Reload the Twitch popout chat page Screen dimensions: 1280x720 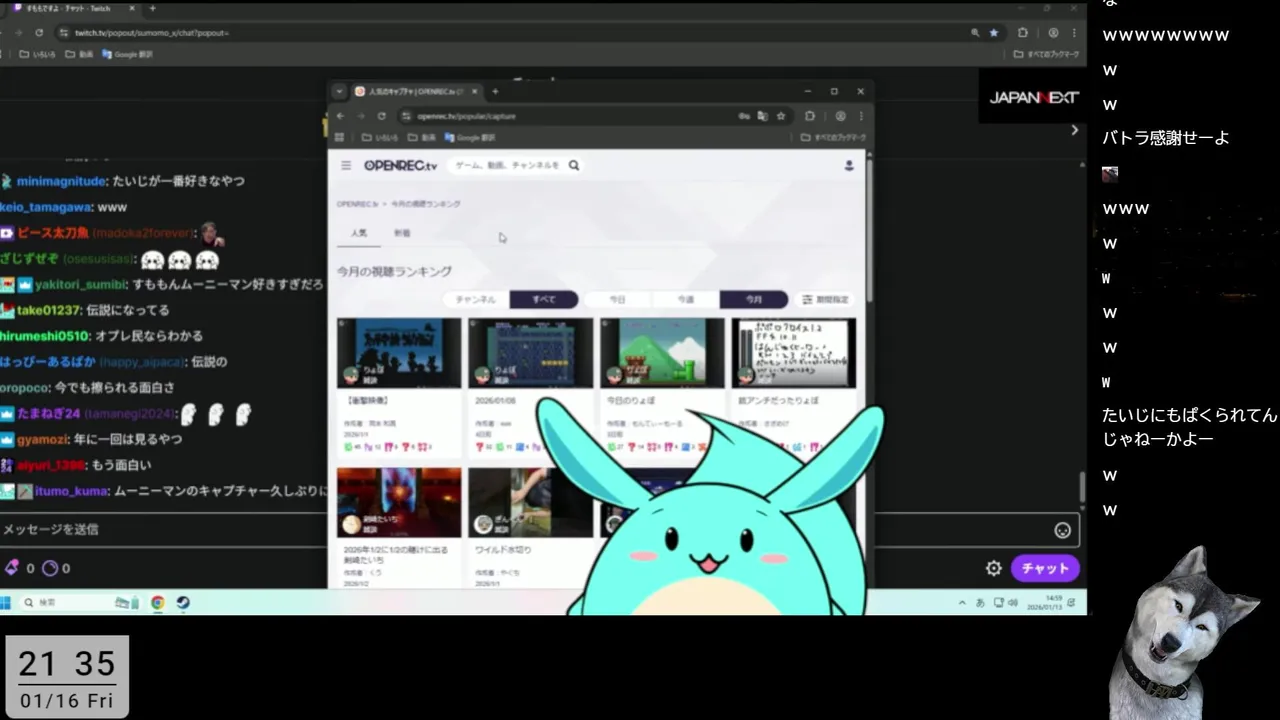pos(39,33)
